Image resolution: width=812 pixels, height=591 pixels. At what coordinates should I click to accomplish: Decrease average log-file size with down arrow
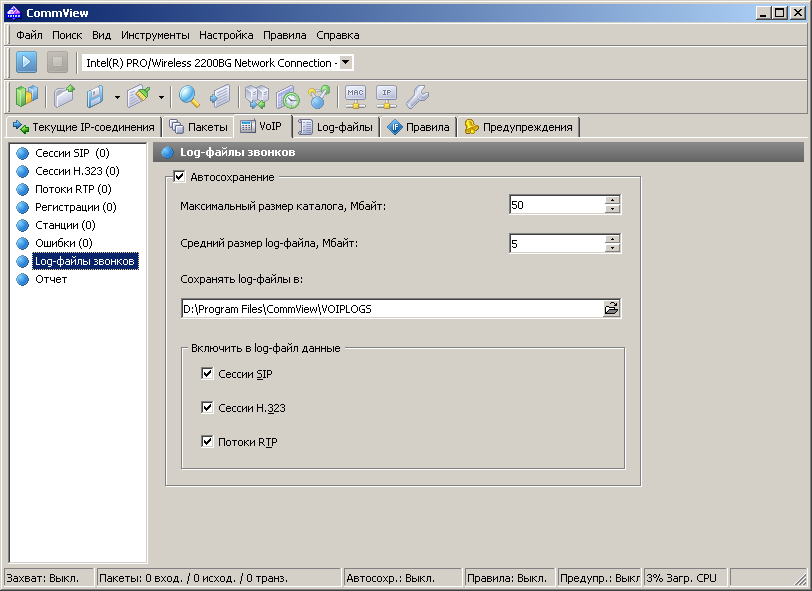click(612, 248)
